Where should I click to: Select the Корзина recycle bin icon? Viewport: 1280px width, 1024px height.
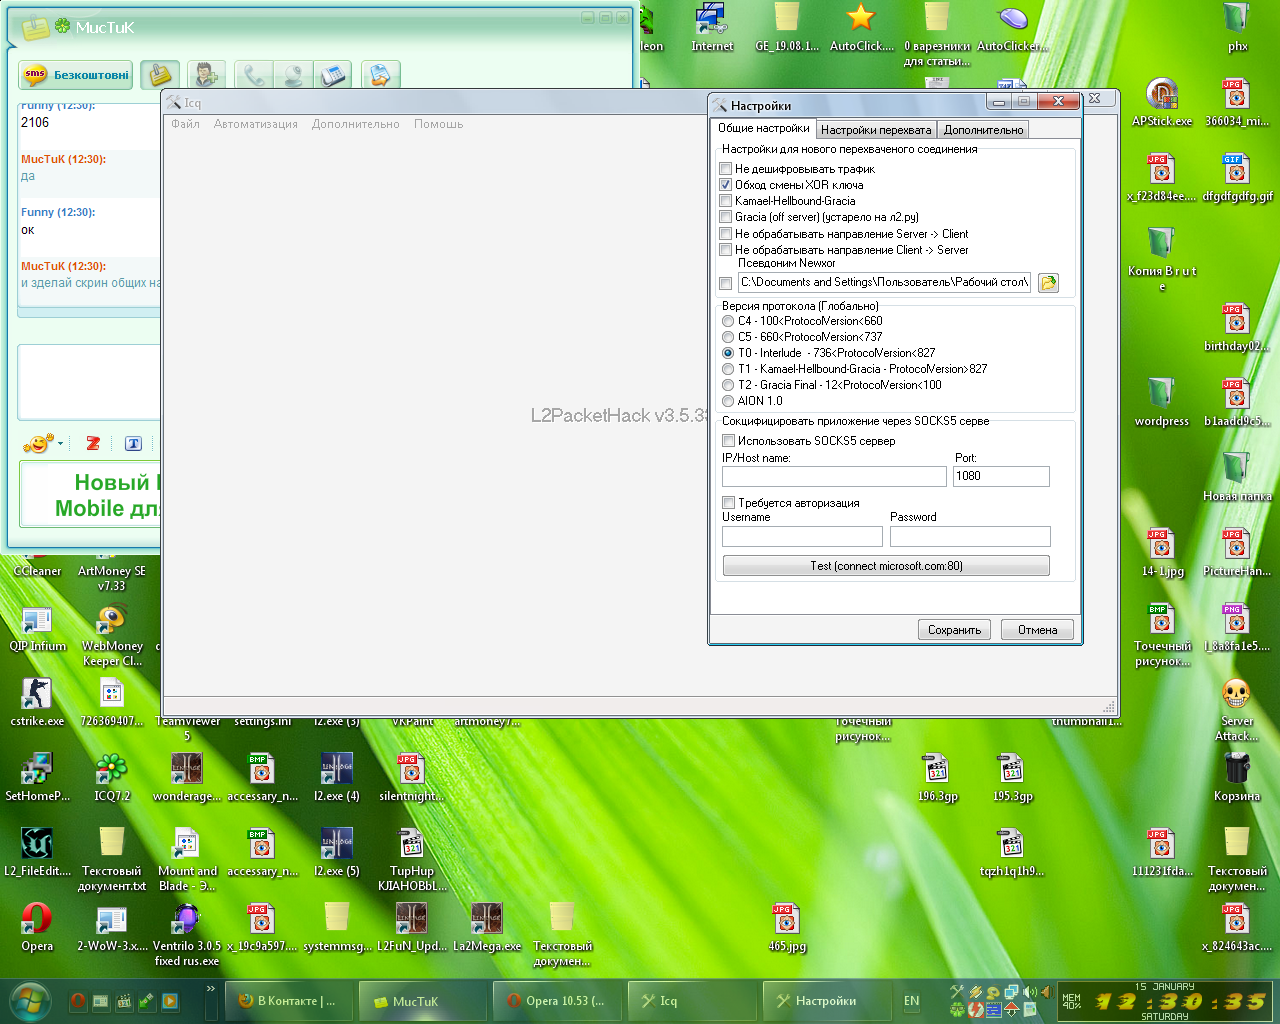(1237, 777)
